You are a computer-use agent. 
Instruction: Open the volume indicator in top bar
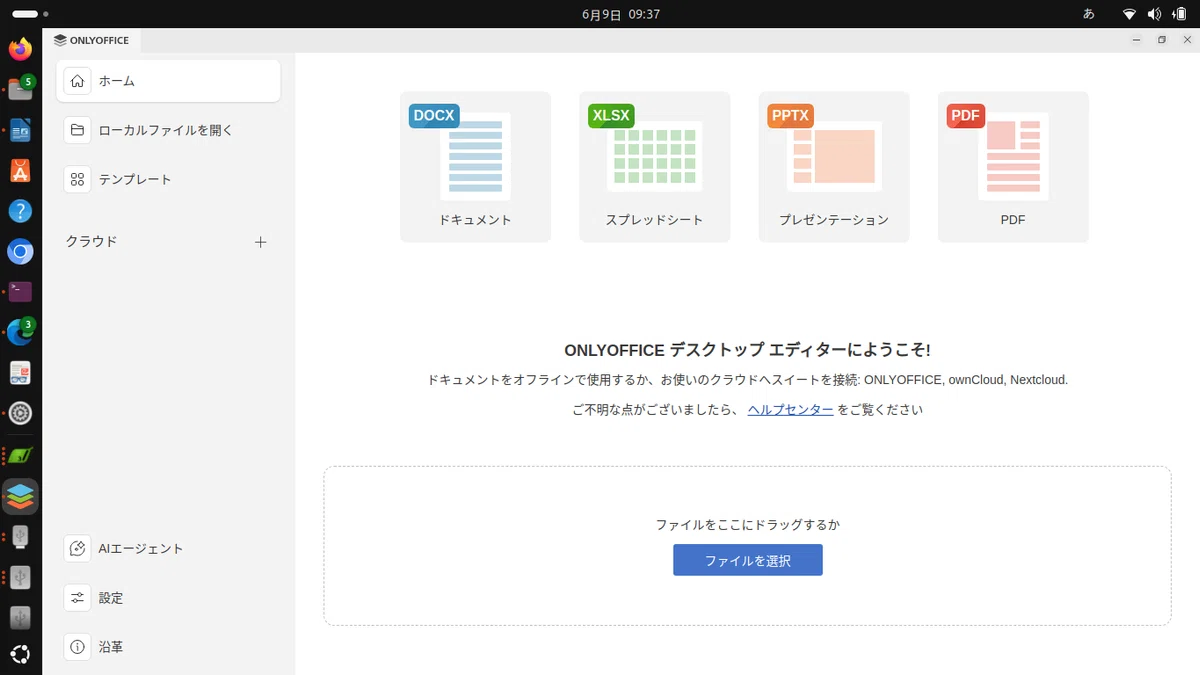pos(1155,14)
